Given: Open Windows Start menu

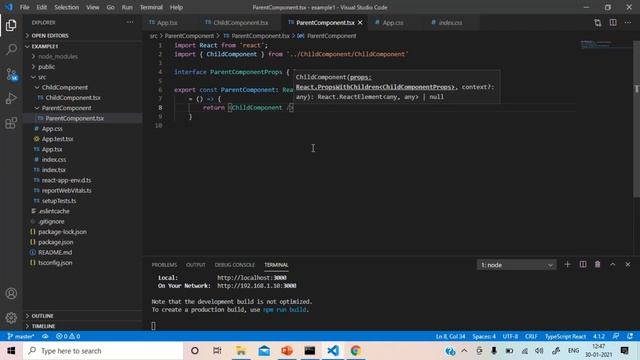Looking at the screenshot, I should [11, 351].
